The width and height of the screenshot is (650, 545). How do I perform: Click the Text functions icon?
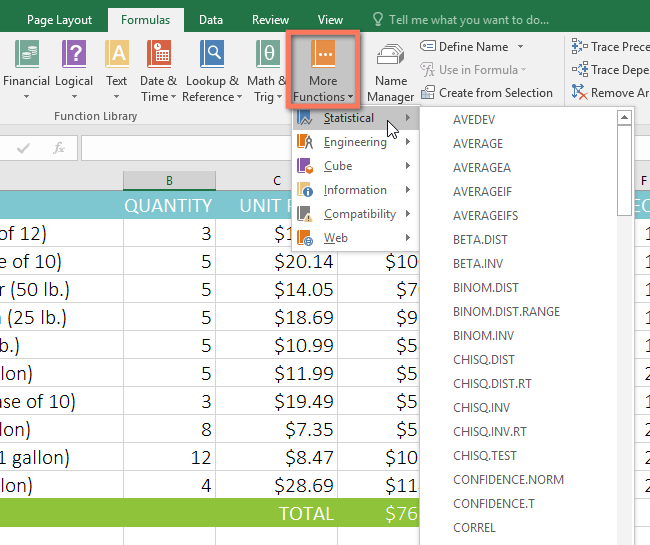coord(117,69)
